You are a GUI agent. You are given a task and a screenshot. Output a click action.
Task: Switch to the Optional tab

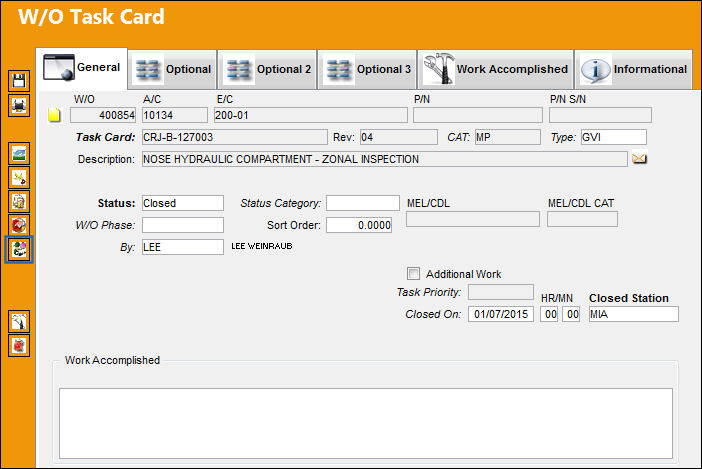(172, 69)
